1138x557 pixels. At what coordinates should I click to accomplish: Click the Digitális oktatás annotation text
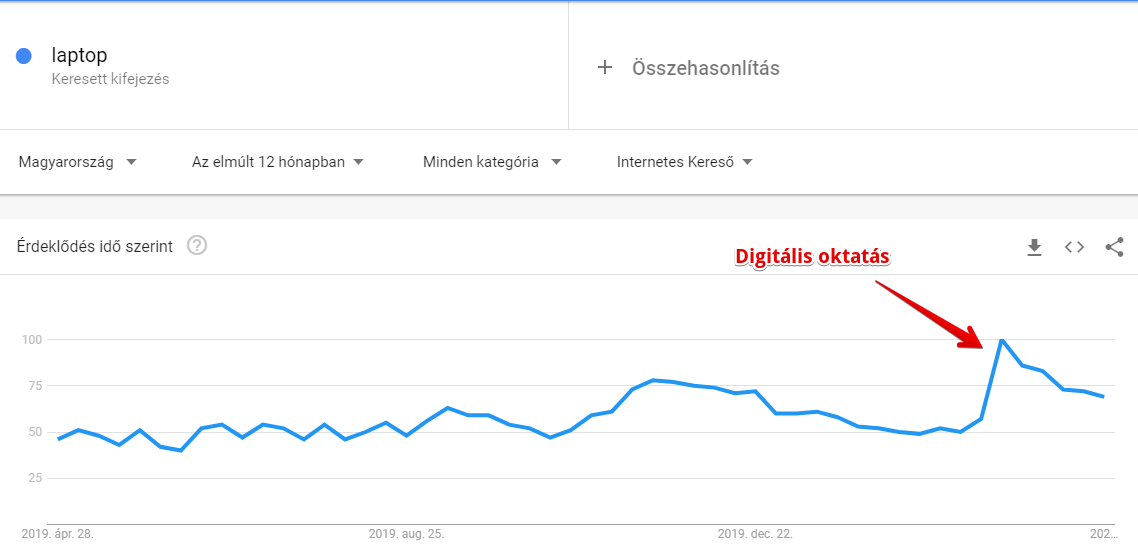(812, 257)
